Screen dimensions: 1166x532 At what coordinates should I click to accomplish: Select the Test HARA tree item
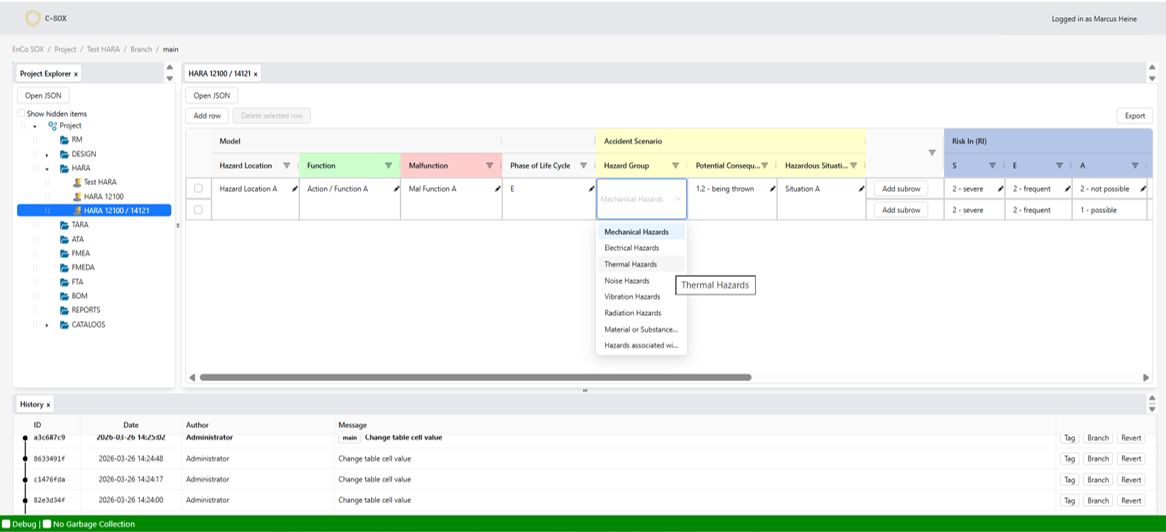click(99, 183)
